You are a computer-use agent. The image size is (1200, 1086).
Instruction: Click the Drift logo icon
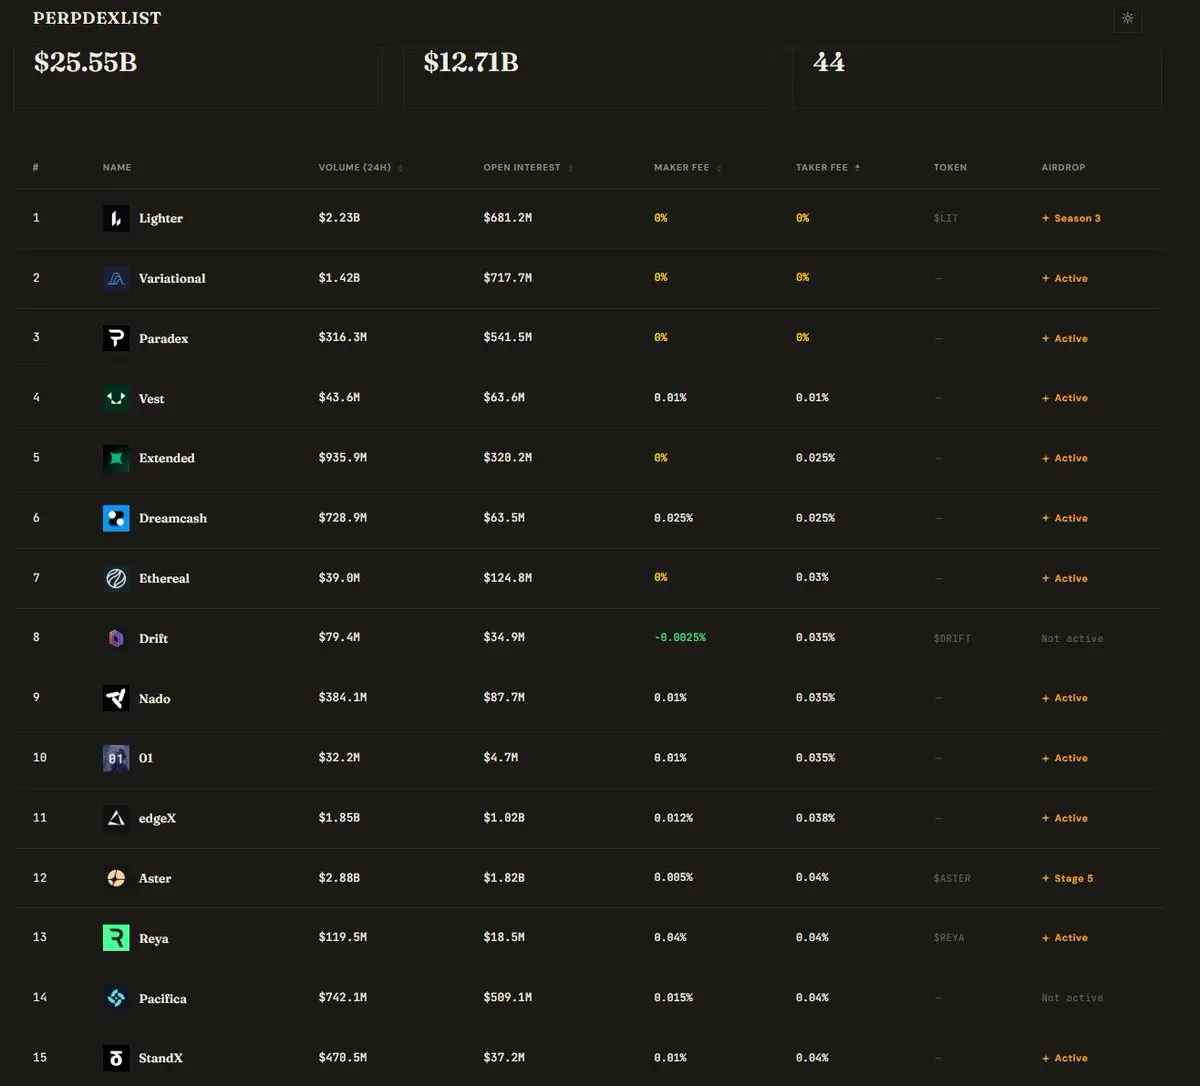[x=116, y=638]
